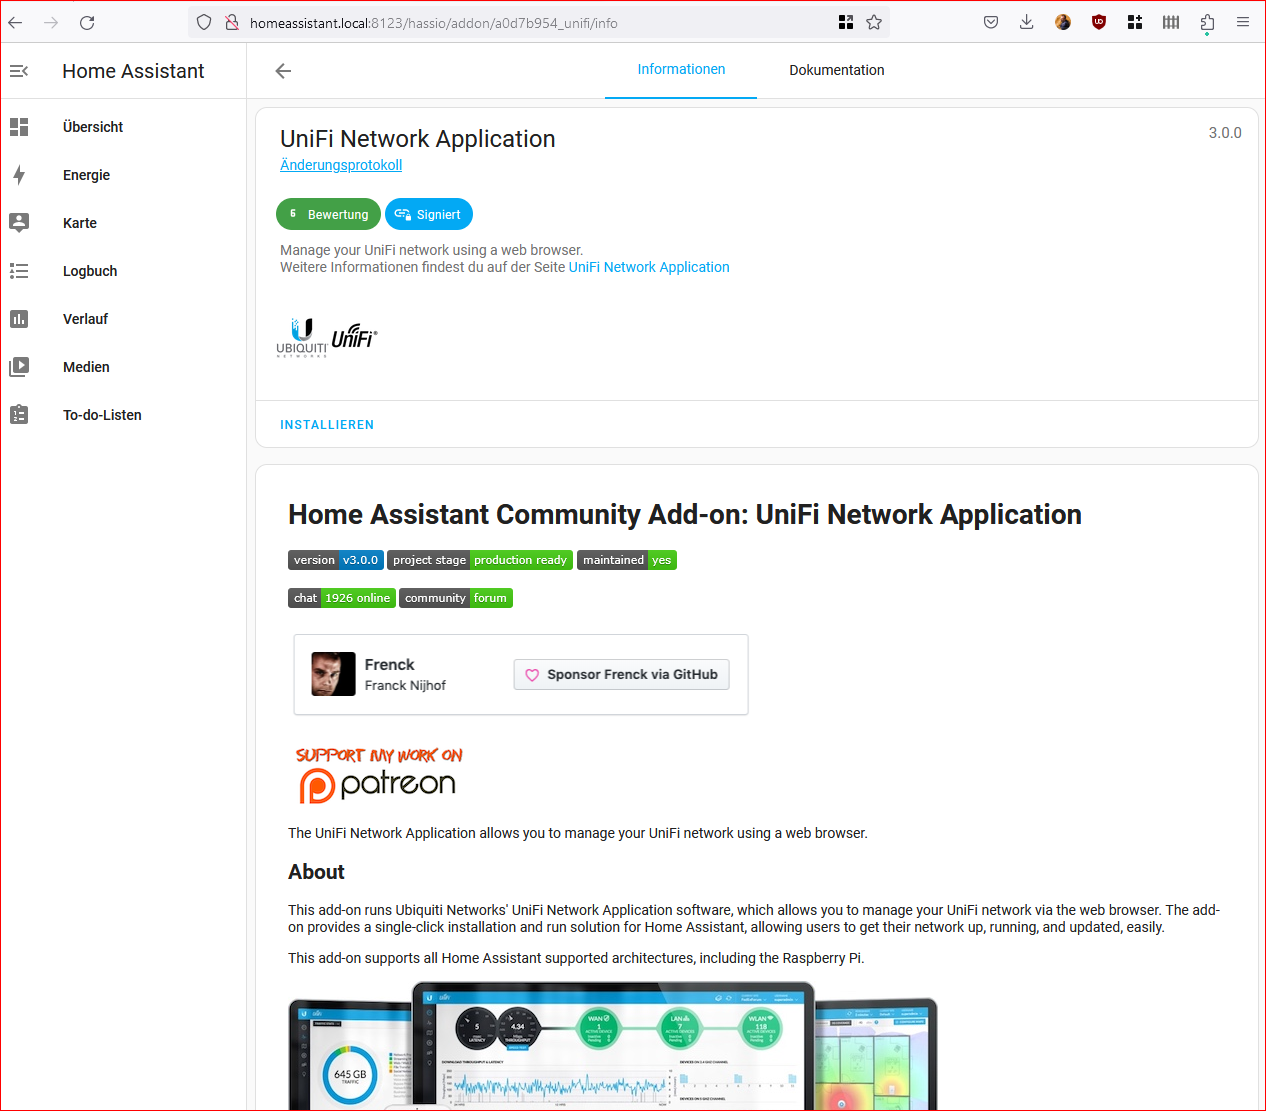Click the UniFi dashboard screenshot image
The image size is (1266, 1111).
coord(613,1045)
